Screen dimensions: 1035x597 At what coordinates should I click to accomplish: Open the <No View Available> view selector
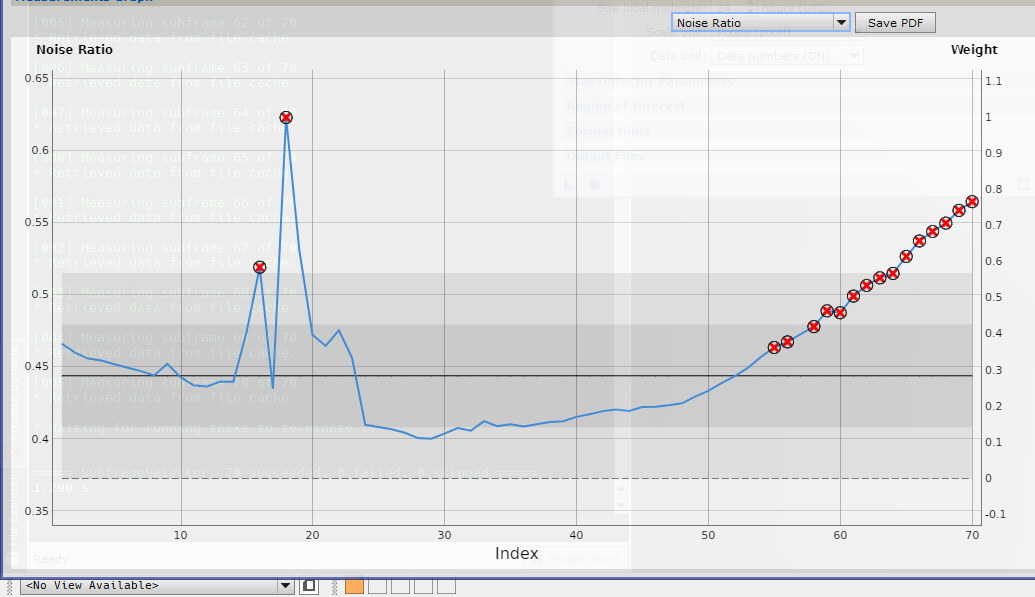[156, 585]
